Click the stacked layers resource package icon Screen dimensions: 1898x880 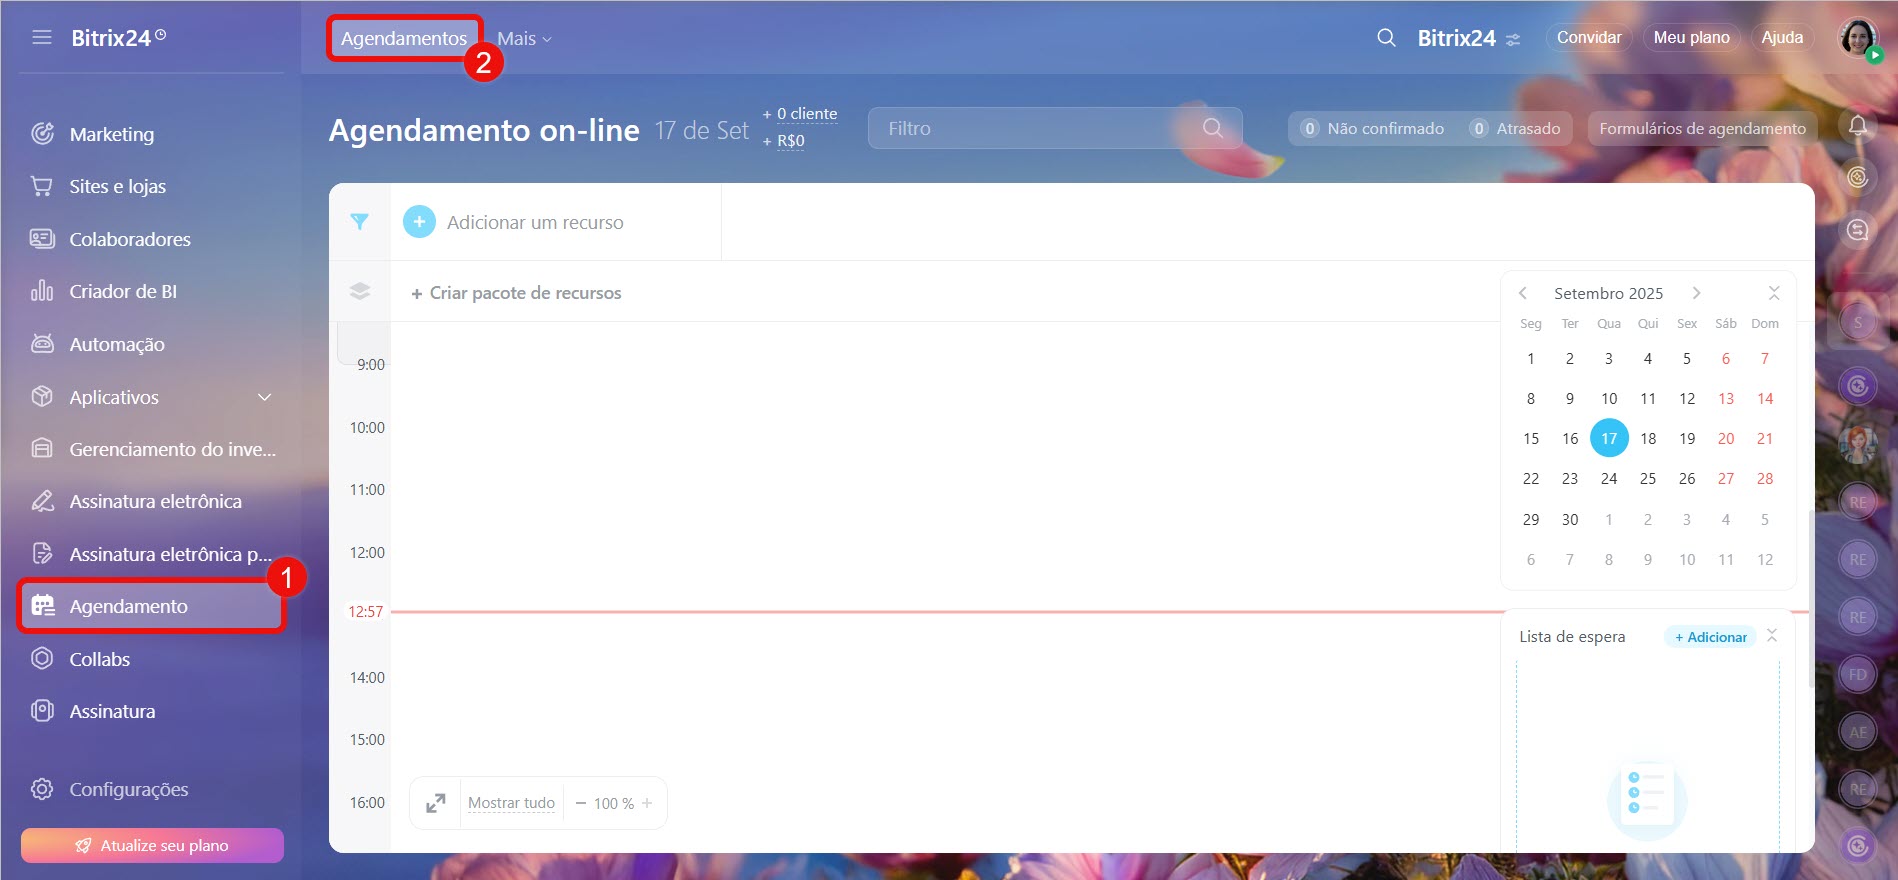tap(360, 291)
